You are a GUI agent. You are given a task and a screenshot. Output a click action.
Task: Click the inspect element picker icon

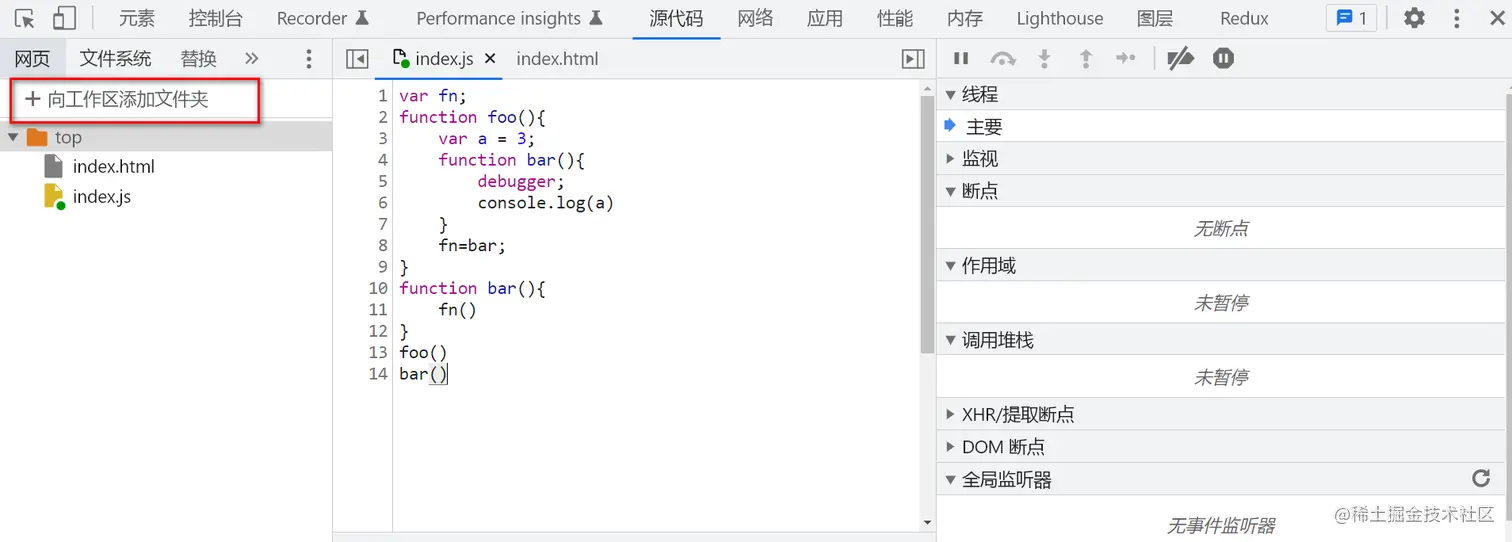25,18
